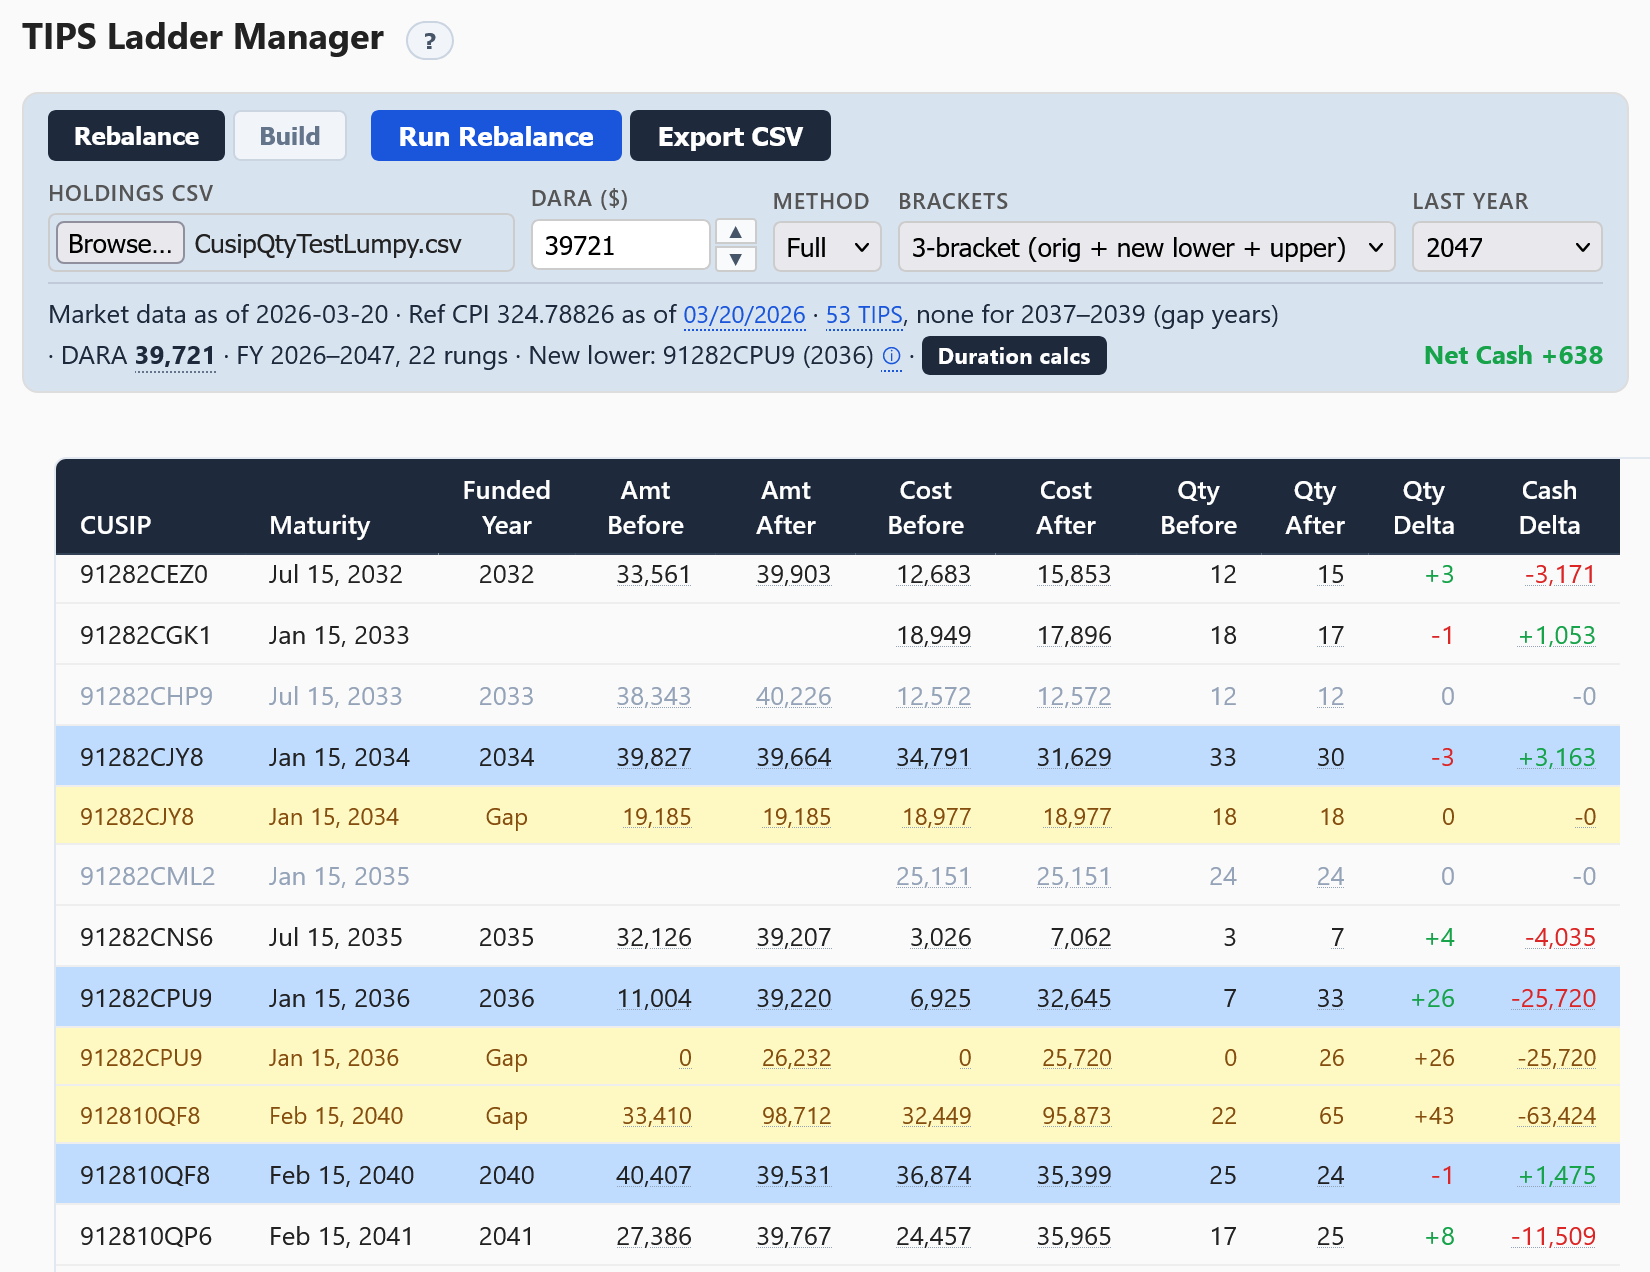Open the Duration calcs panel
Image resolution: width=1650 pixels, height=1272 pixels.
tap(1014, 356)
